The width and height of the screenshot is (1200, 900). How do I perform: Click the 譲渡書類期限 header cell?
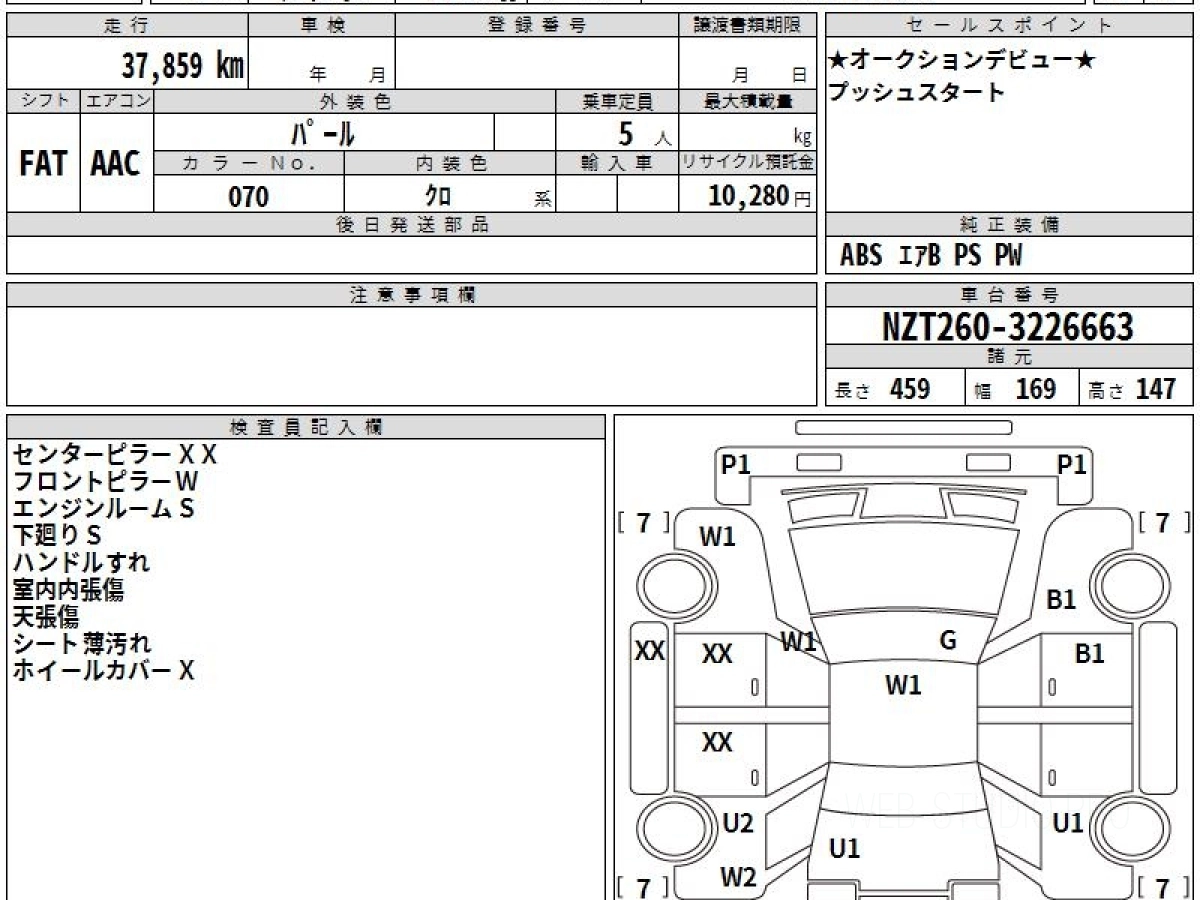748,26
